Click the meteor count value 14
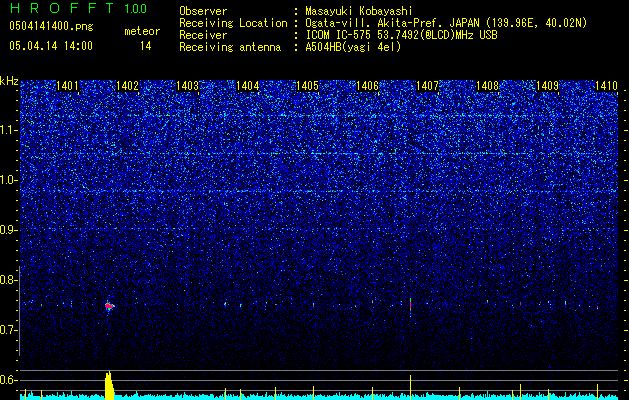Image resolution: width=629 pixels, height=400 pixels. [145, 46]
